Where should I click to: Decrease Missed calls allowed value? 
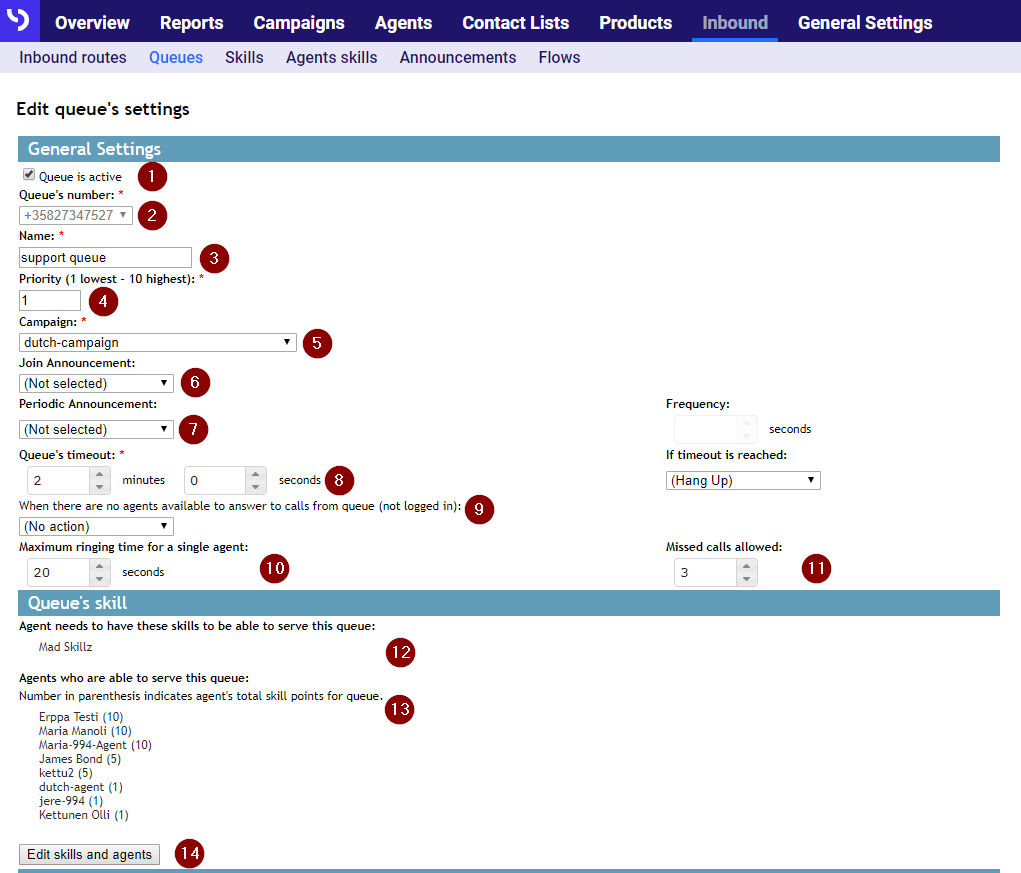[x=747, y=579]
